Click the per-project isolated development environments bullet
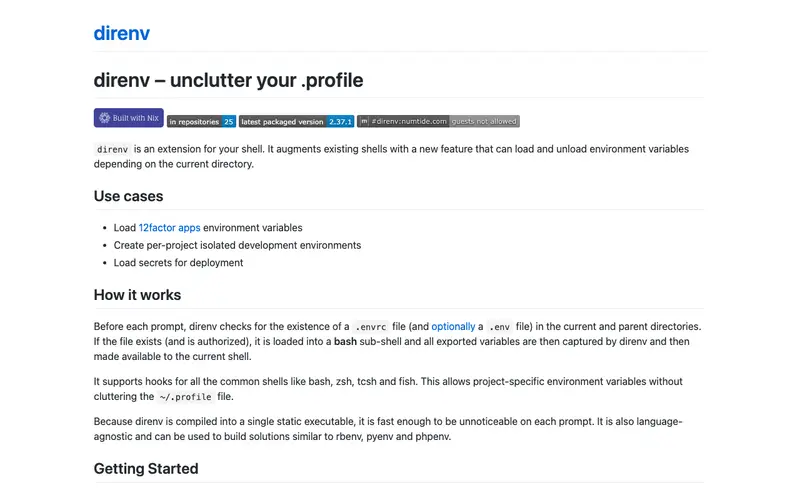The width and height of the screenshot is (800, 500). (237, 245)
